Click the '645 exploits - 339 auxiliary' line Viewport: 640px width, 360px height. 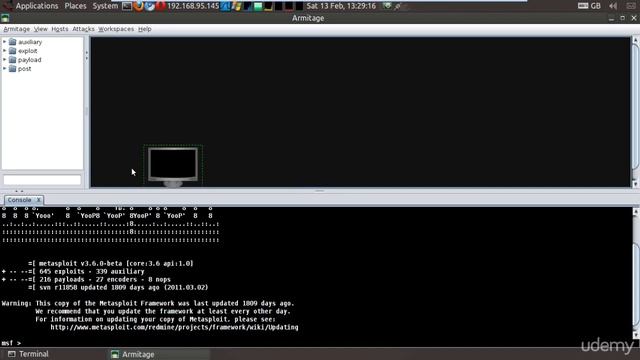[73, 271]
